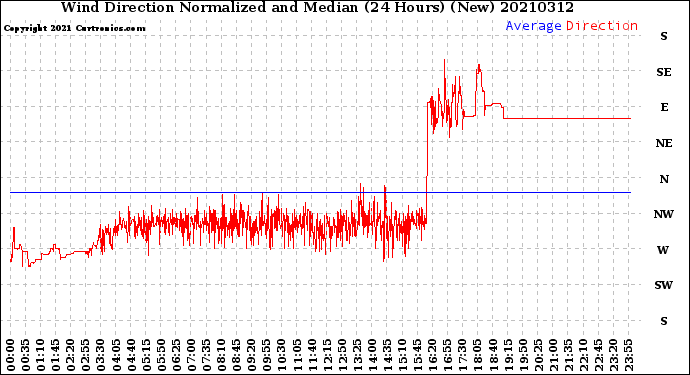Image resolution: width=690 pixels, height=375 pixels.
Task: Pick the "03:30" time label
Action: (101, 355)
